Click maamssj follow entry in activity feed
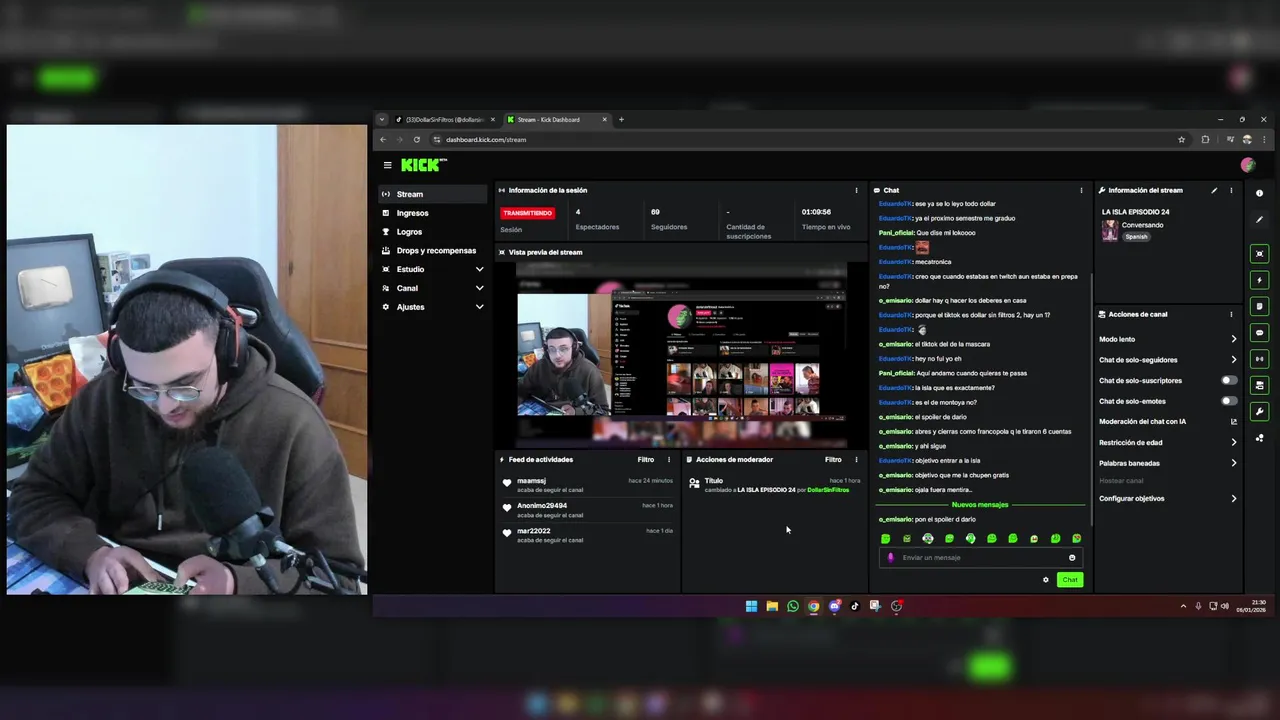 click(x=588, y=485)
